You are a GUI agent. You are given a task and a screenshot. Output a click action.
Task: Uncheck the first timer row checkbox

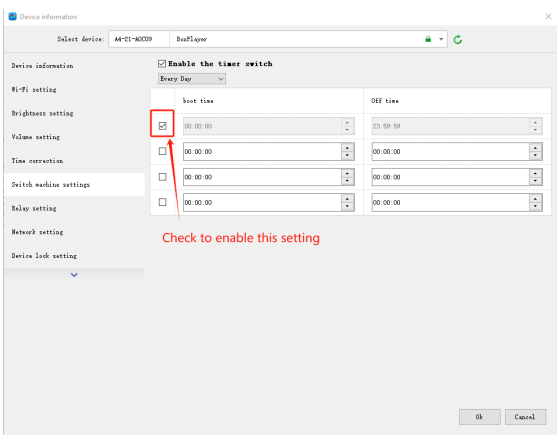coord(162,126)
